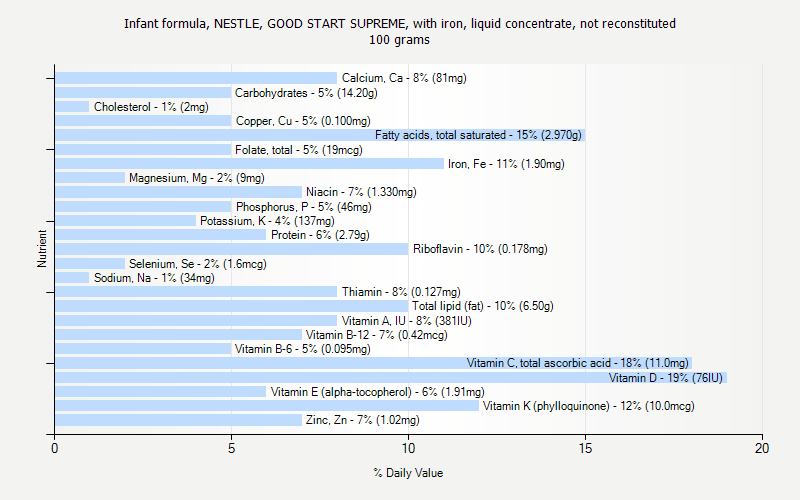Click the chart title mentioning NESTLE GOOD START
Image resolution: width=800 pixels, height=500 pixels.
400,23
